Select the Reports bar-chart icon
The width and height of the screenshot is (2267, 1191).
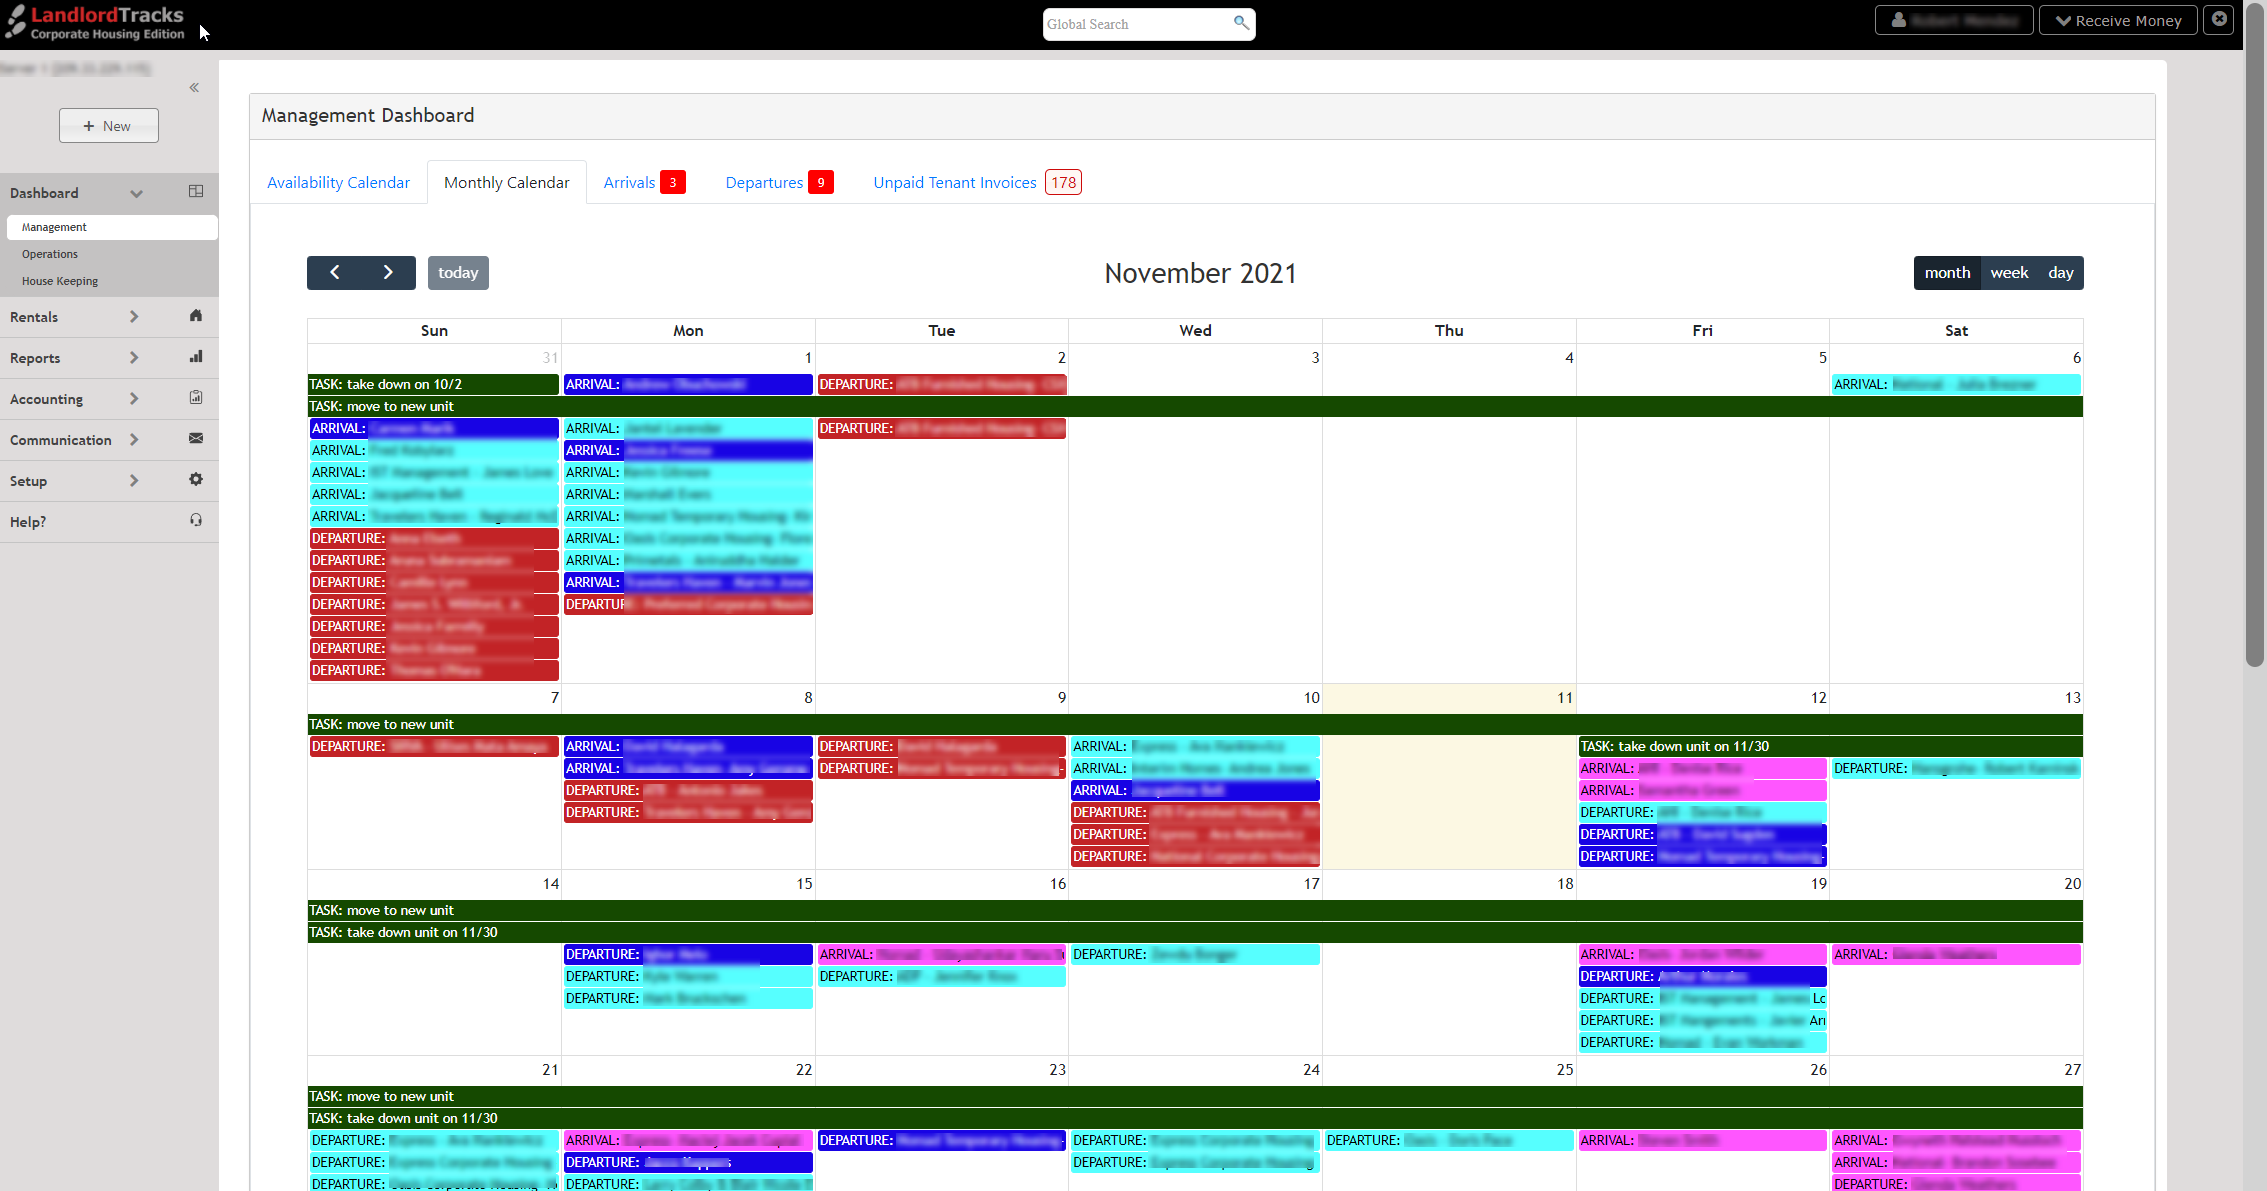pos(196,357)
